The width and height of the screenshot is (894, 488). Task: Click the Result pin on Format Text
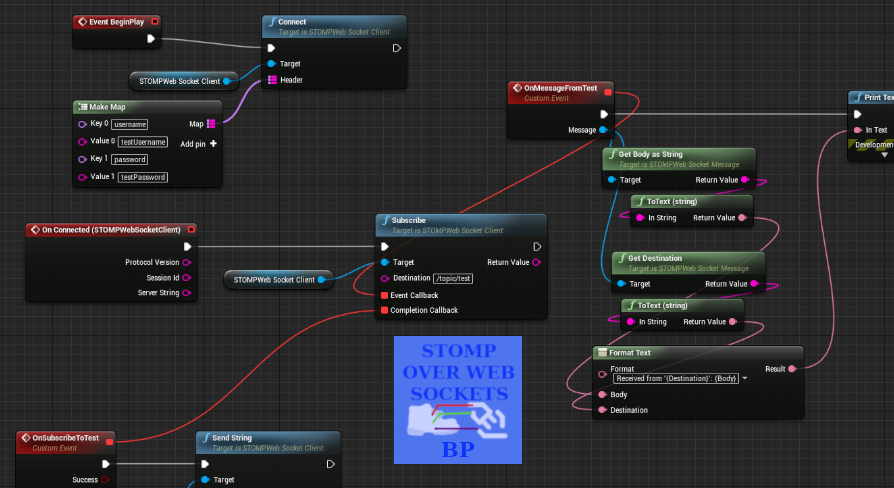click(x=792, y=369)
